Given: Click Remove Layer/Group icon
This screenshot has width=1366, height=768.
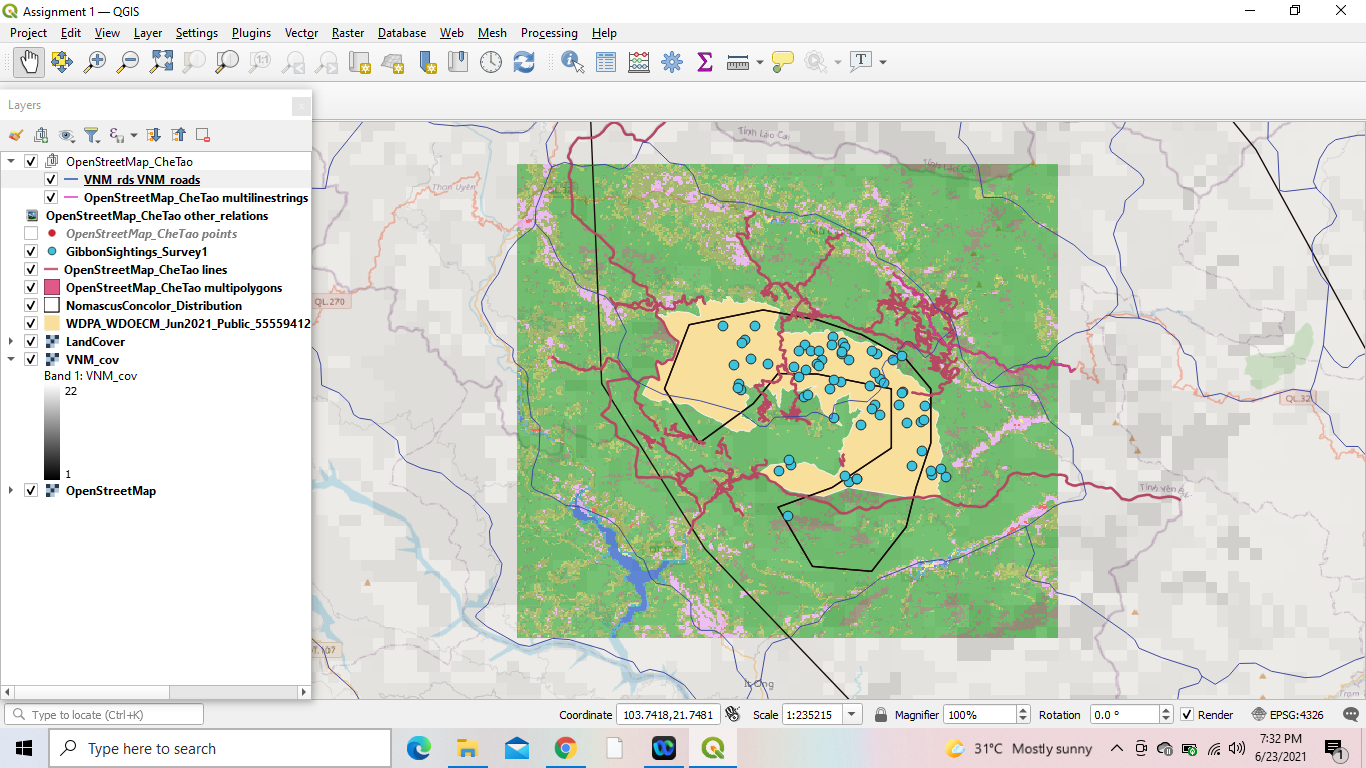Looking at the screenshot, I should 203,135.
